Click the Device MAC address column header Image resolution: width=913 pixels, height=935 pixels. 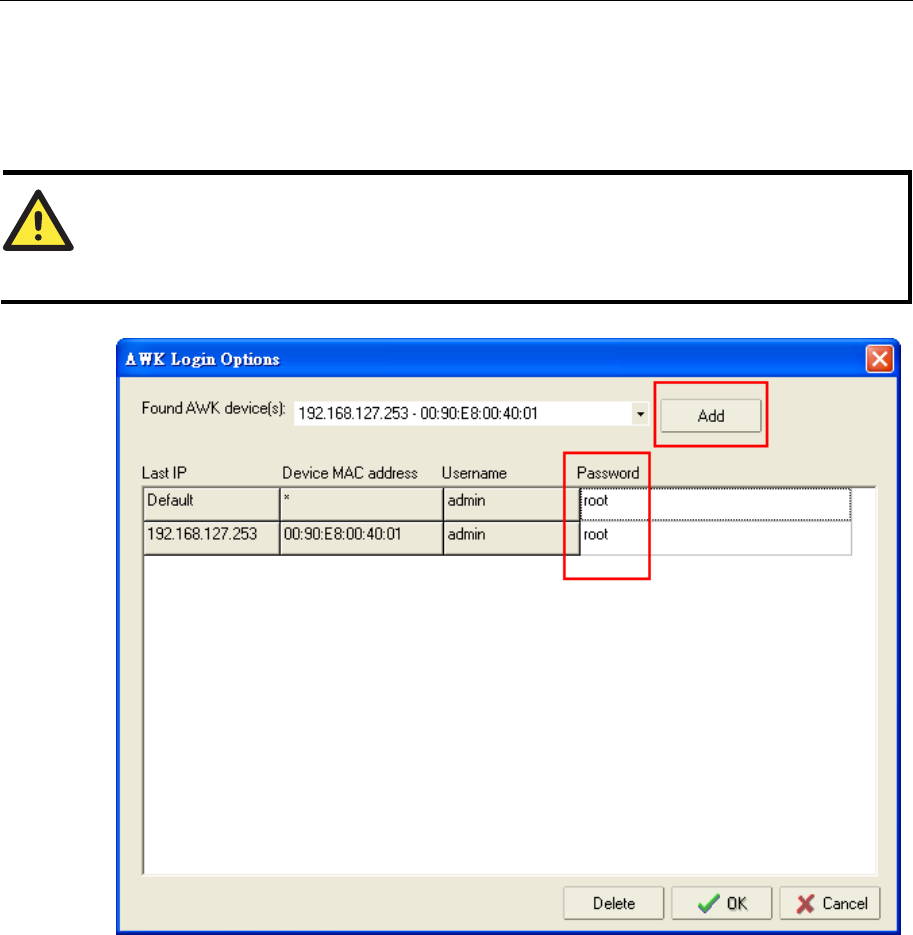click(349, 473)
